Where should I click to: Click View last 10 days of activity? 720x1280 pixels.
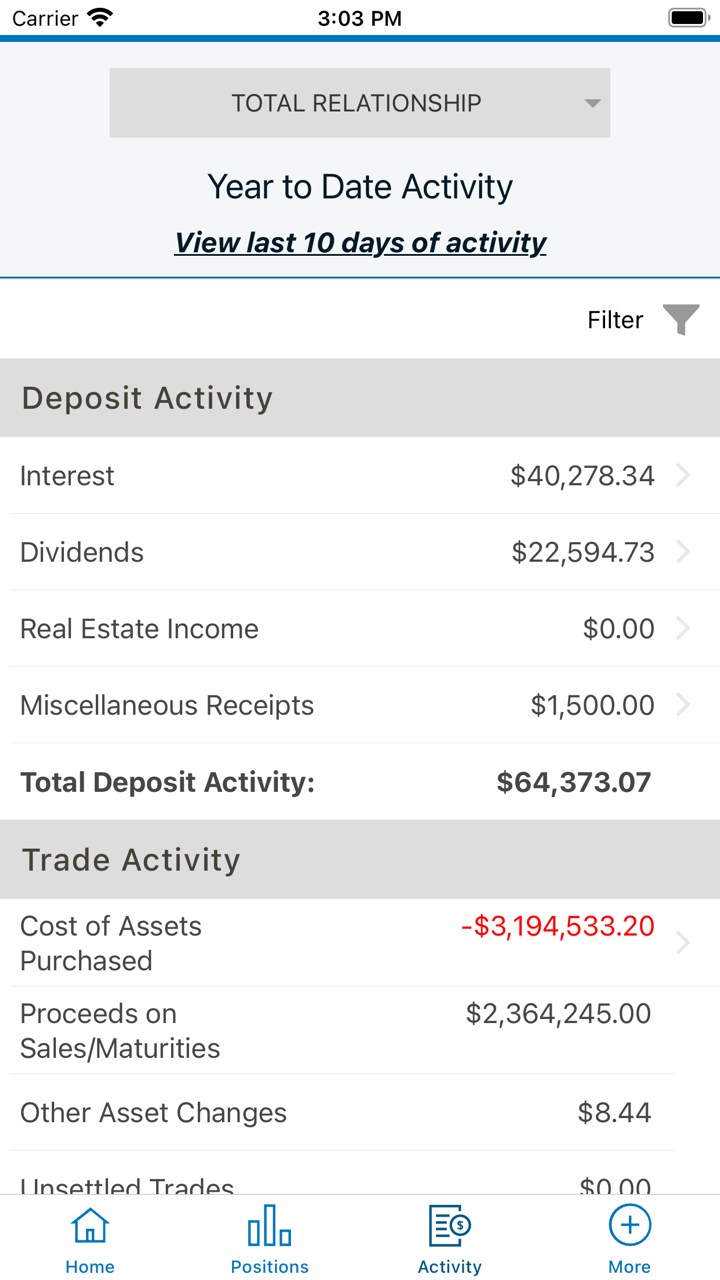click(x=360, y=242)
